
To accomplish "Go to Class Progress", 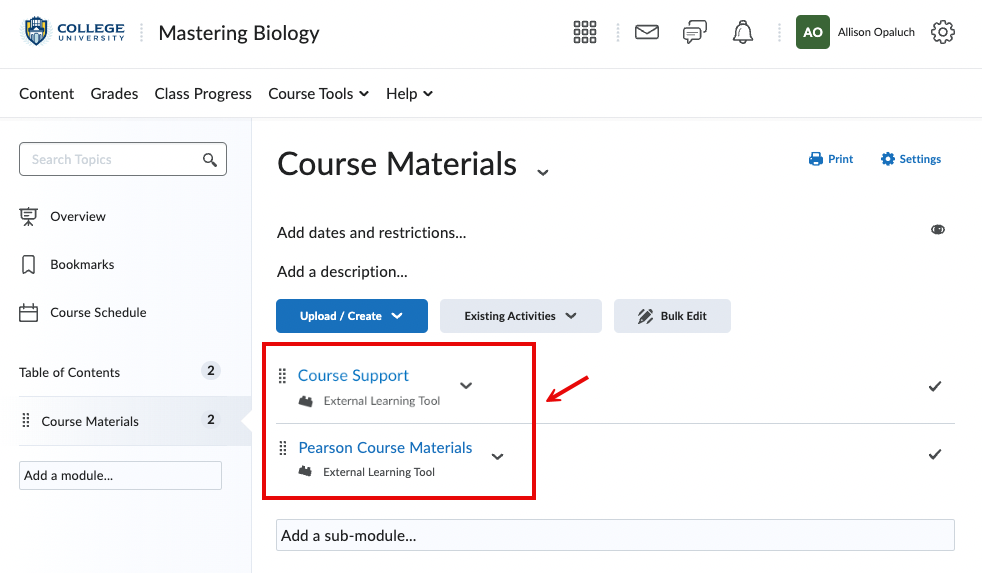I will pyautogui.click(x=203, y=93).
